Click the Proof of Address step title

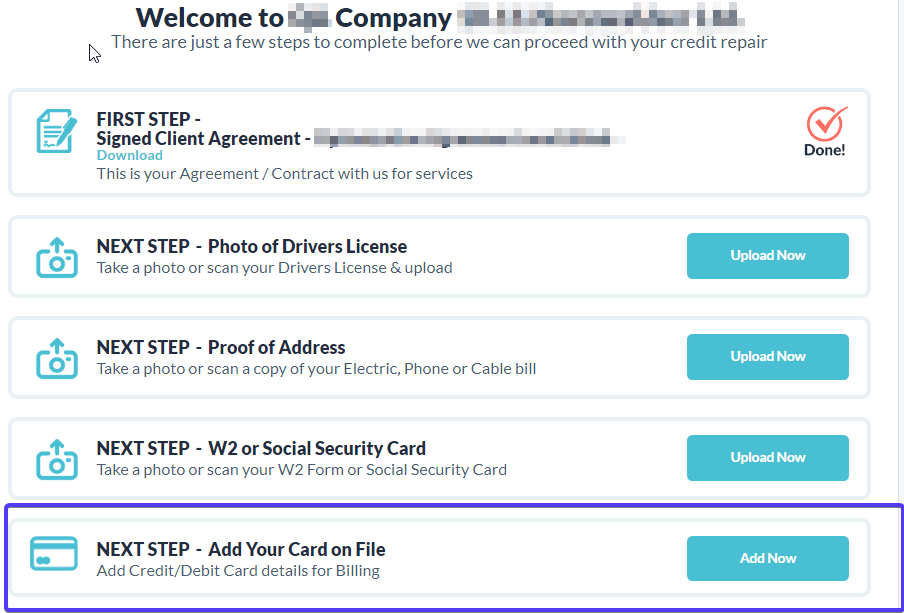220,347
